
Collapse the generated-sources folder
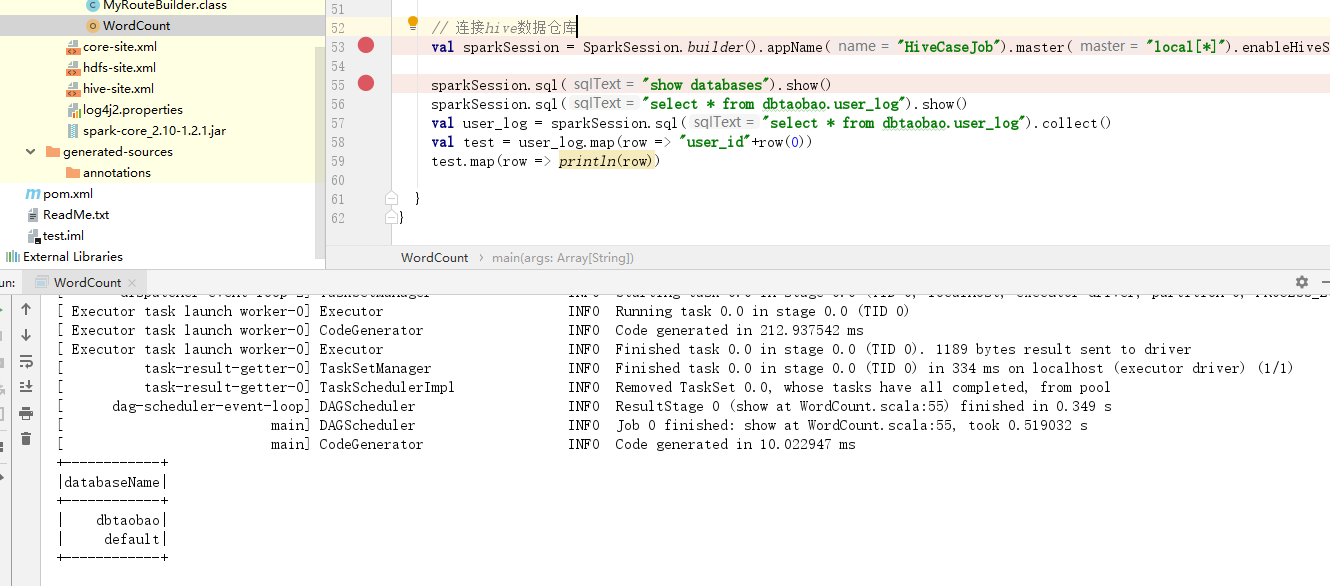[31, 152]
